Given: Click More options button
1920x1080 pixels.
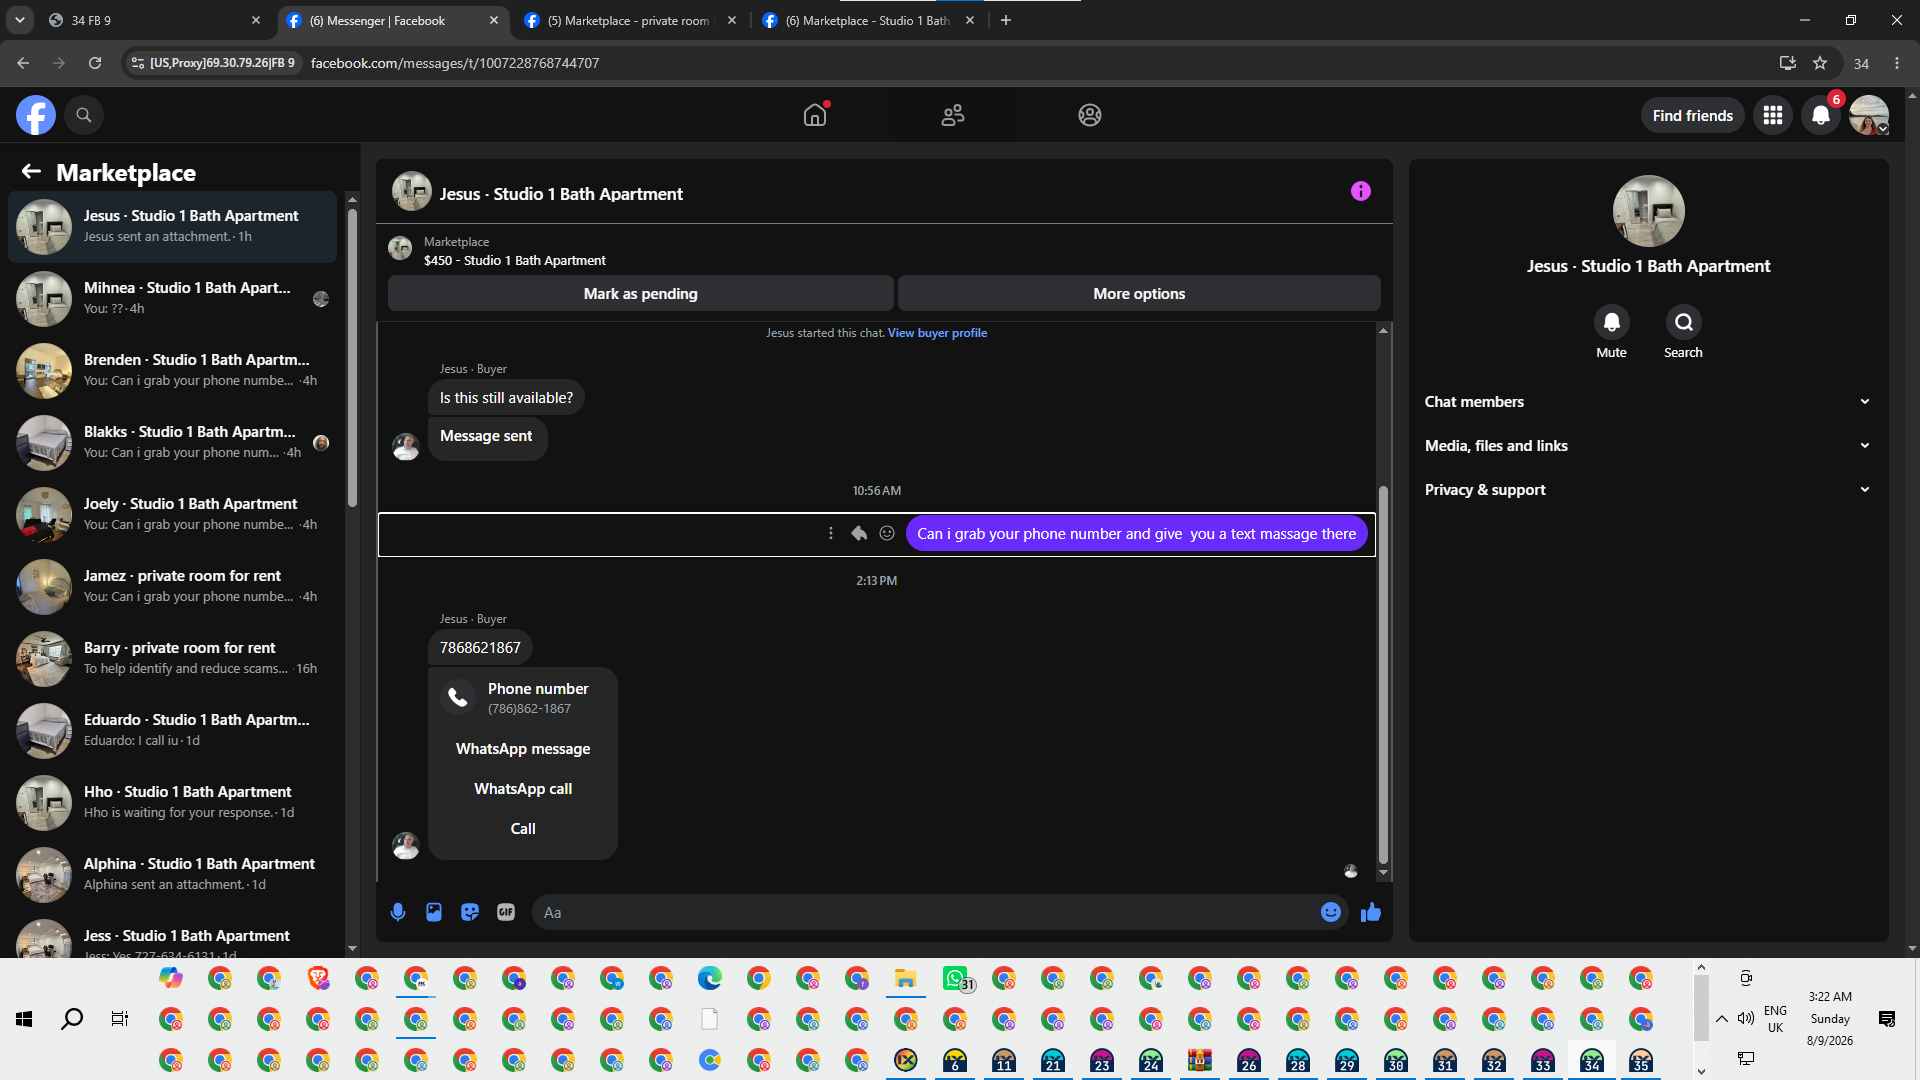Looking at the screenshot, I should pyautogui.click(x=1139, y=294).
